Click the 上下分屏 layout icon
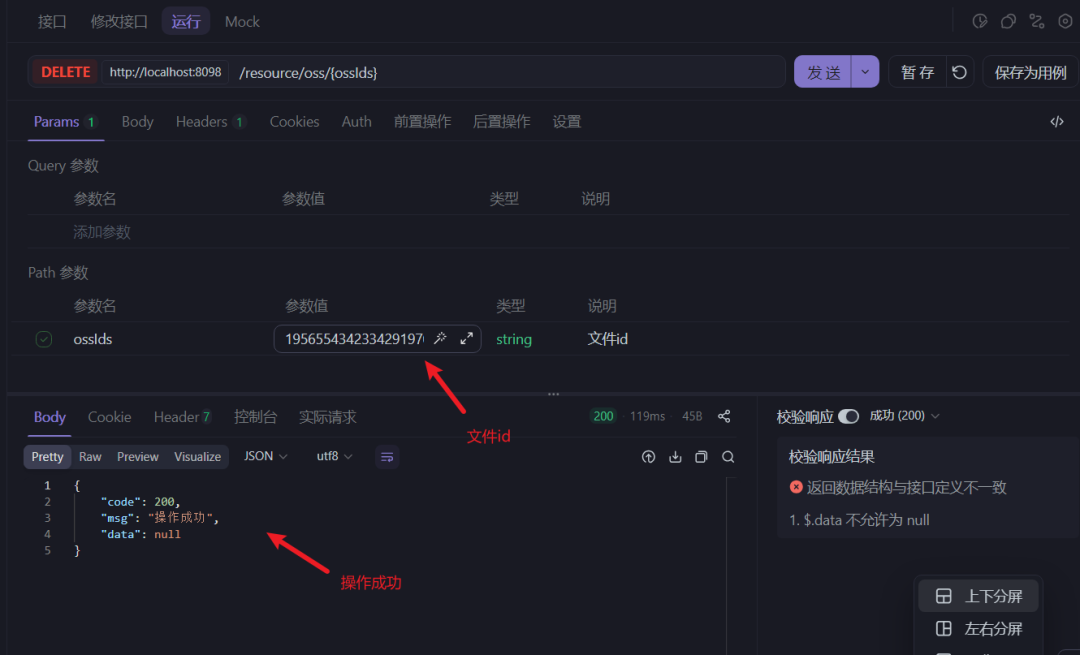The image size is (1080, 655). coord(944,596)
